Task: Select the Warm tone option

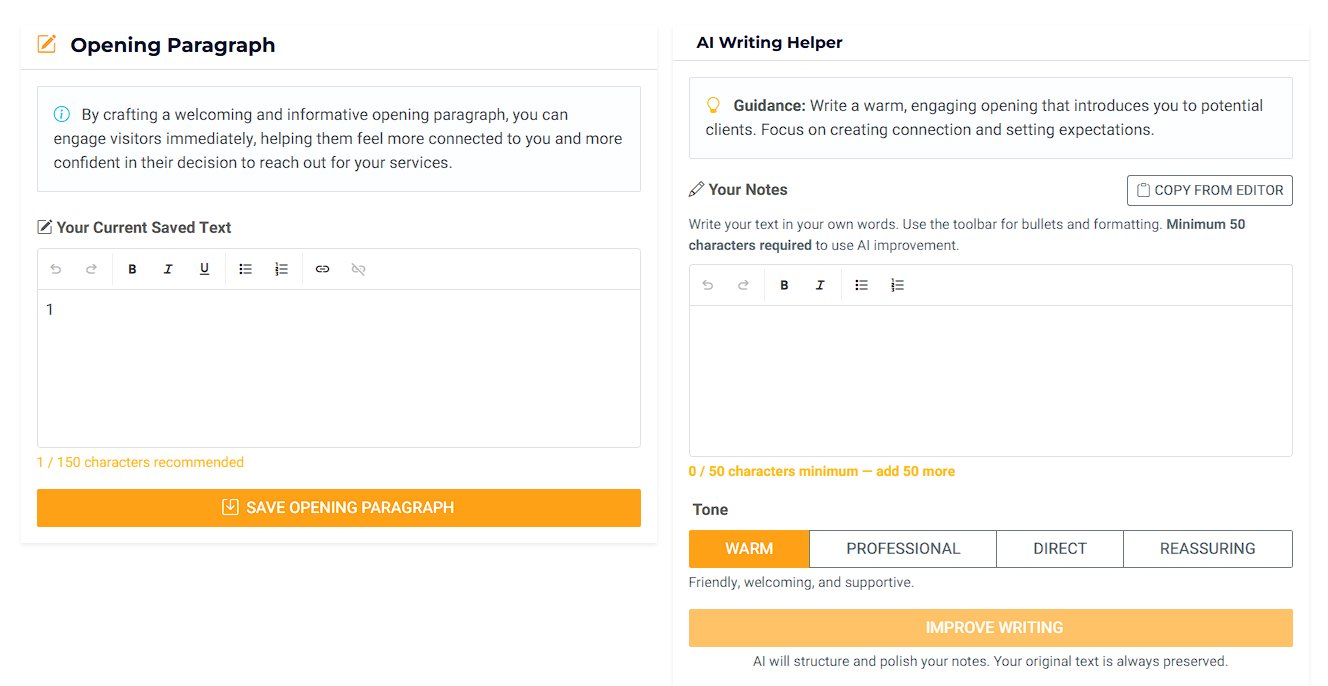Action: [749, 549]
